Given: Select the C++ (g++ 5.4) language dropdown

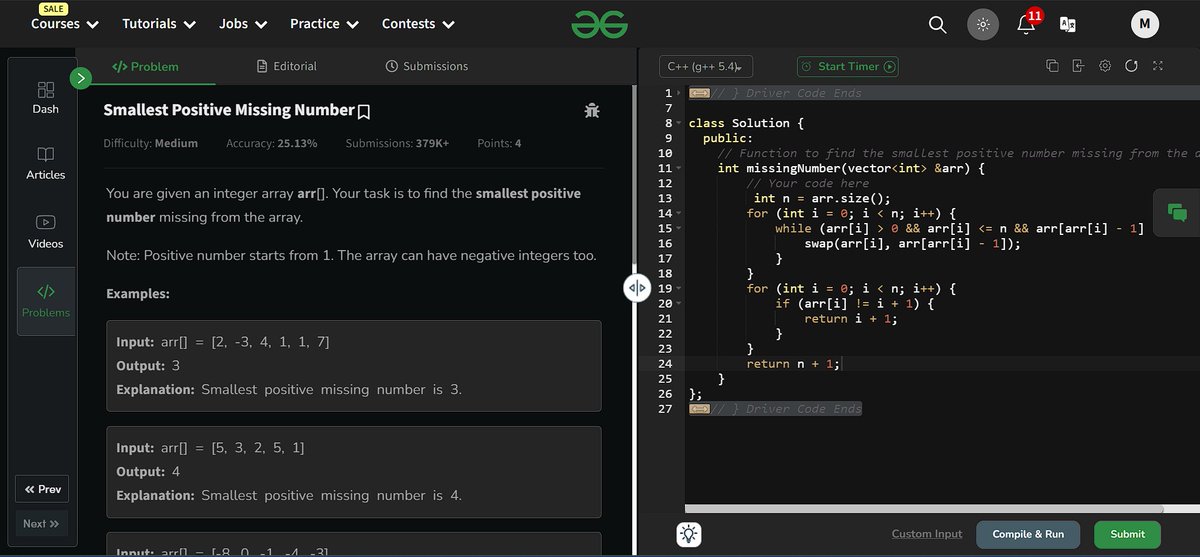Looking at the screenshot, I should [706, 67].
